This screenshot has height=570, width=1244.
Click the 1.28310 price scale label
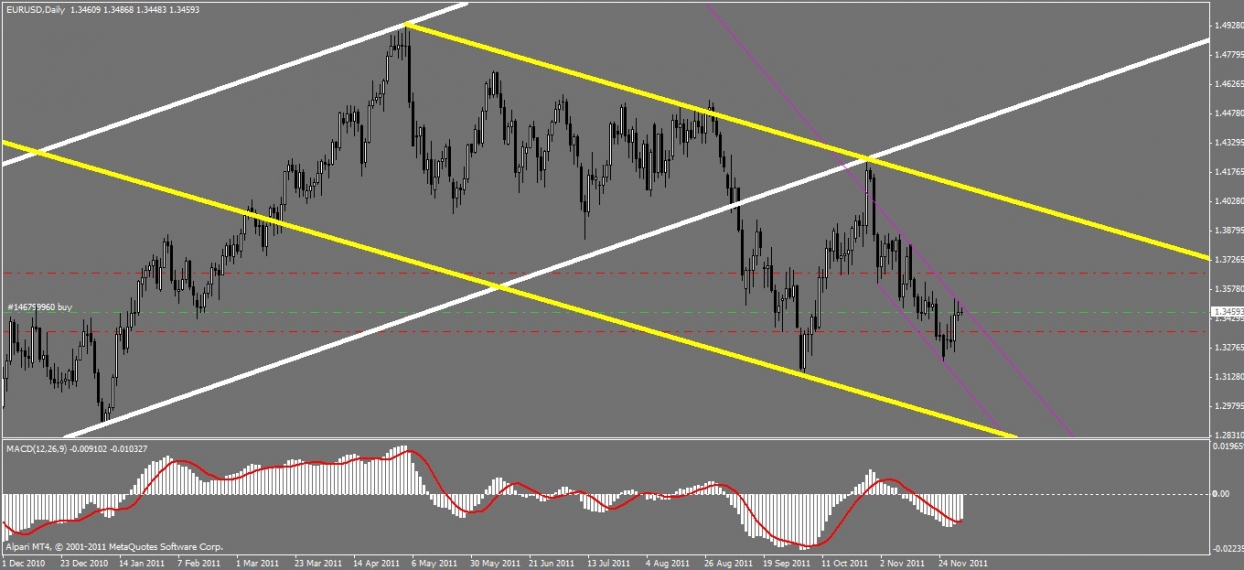tap(1225, 435)
